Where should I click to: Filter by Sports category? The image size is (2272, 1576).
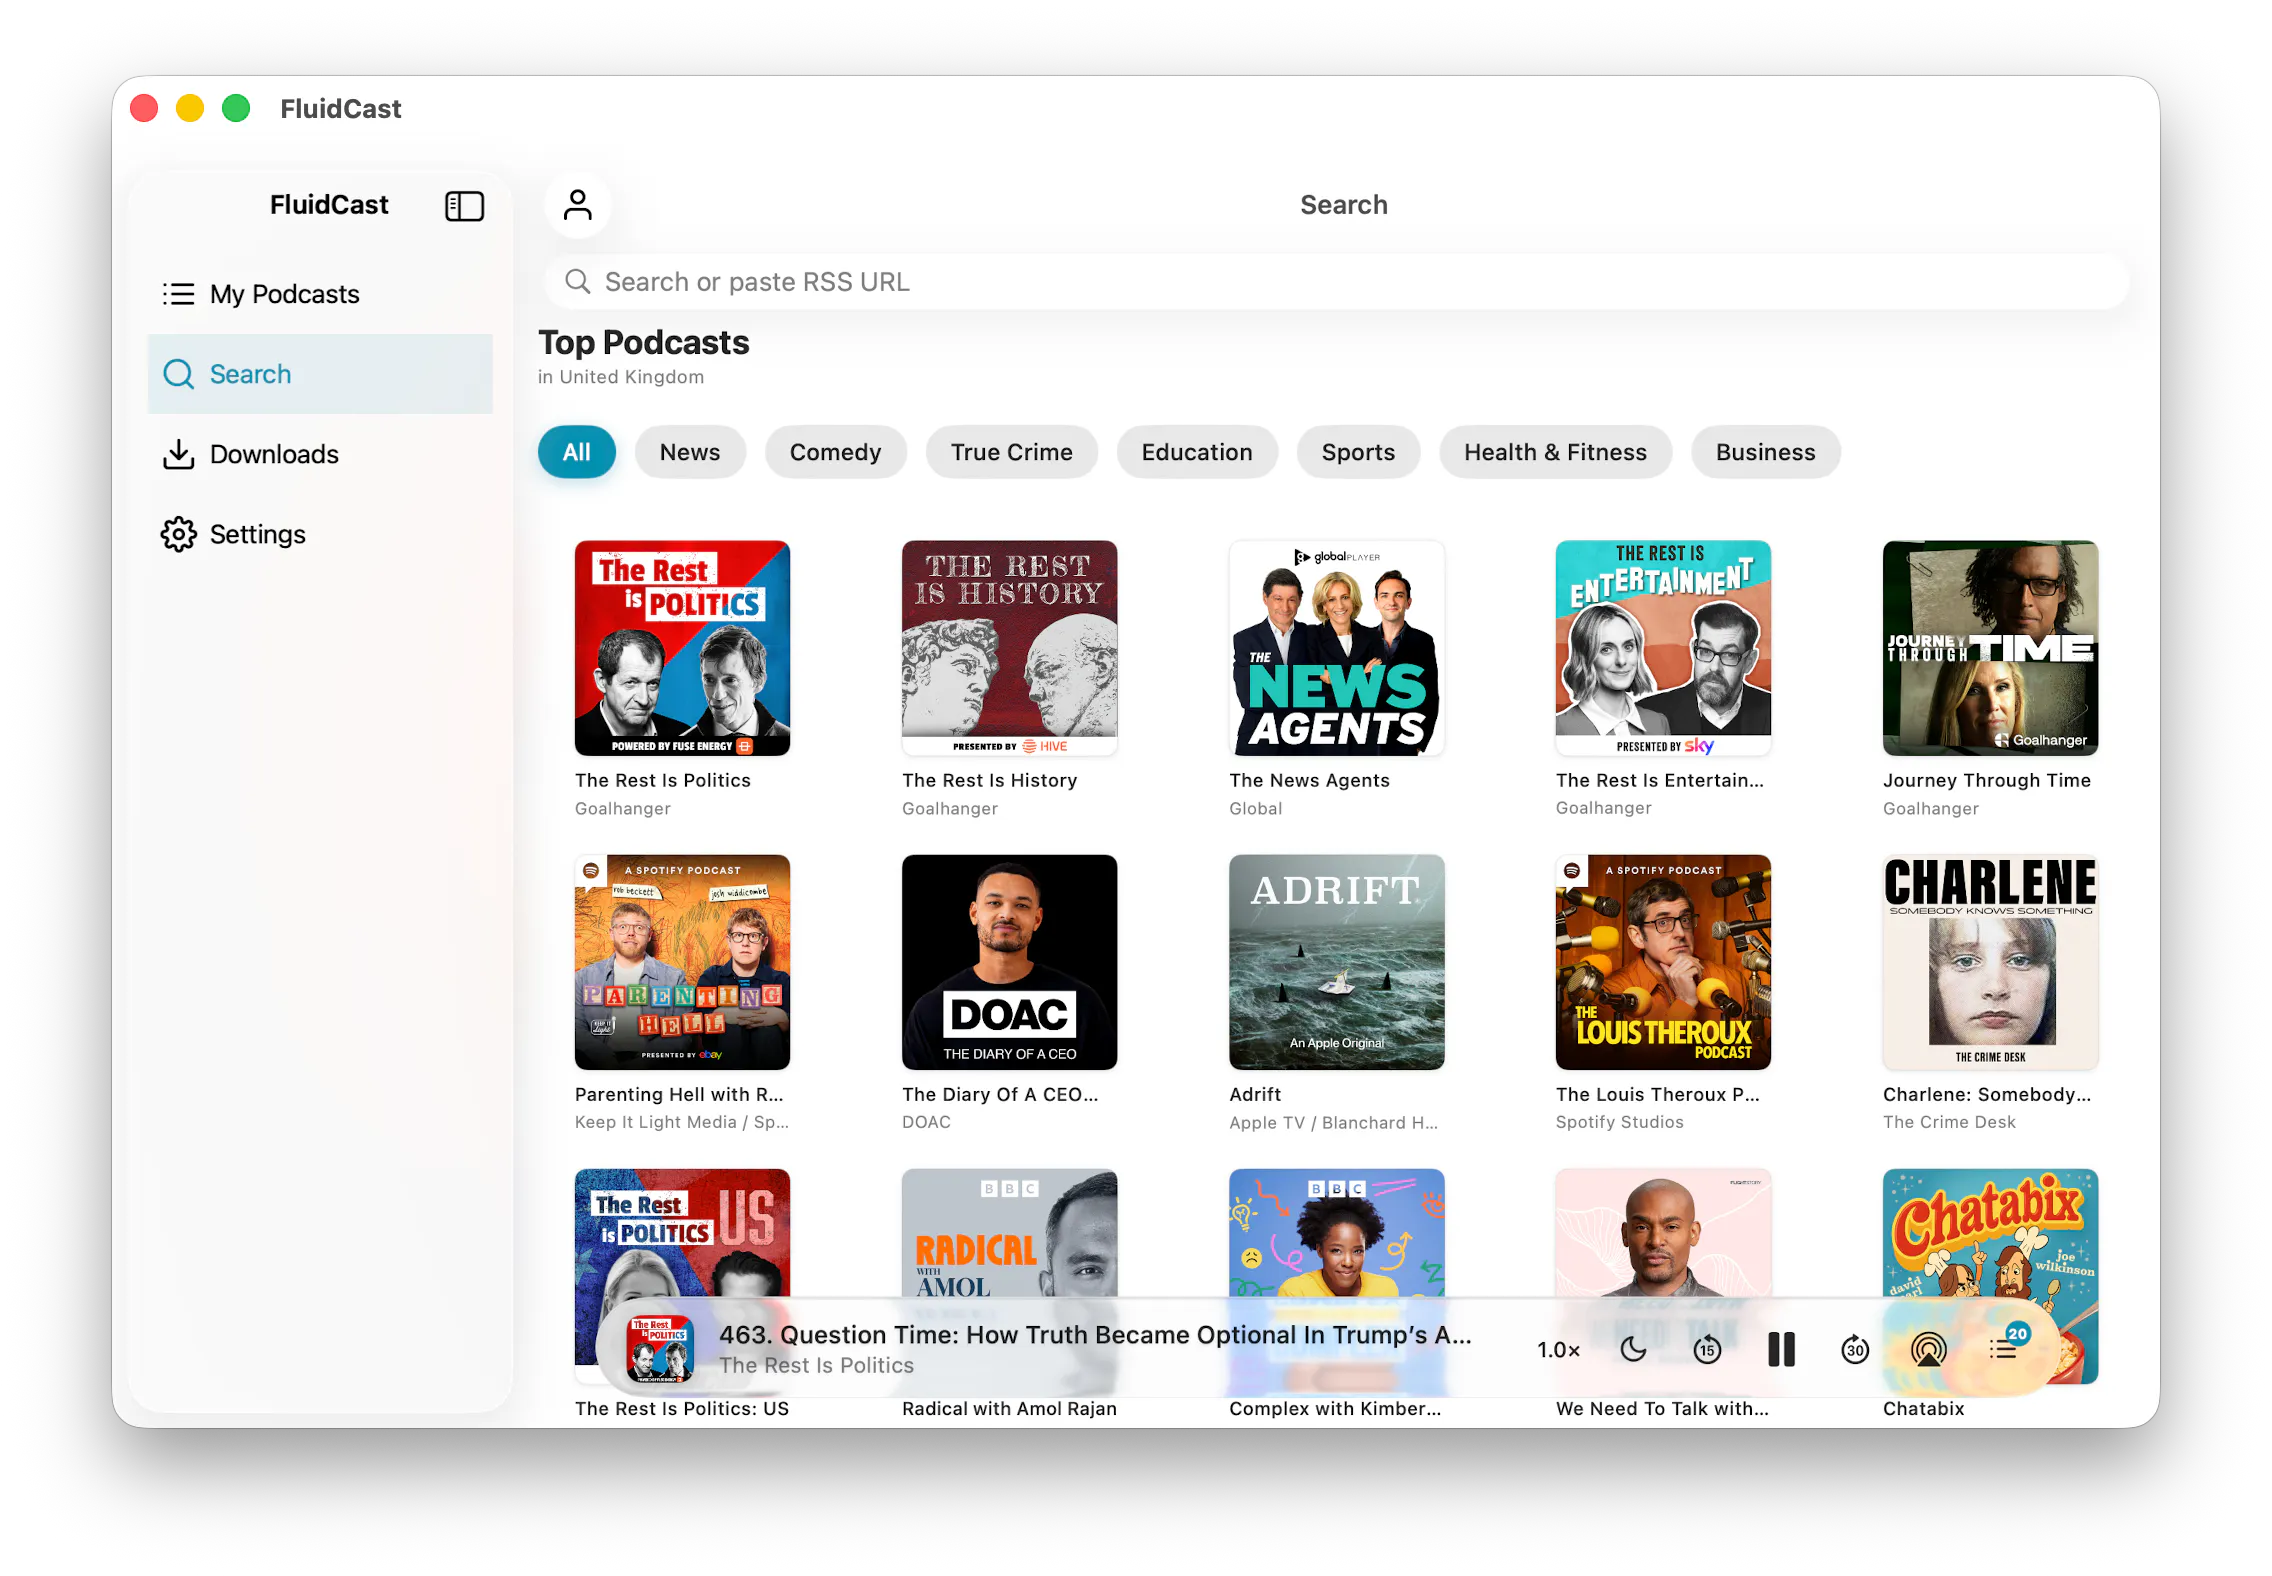(x=1358, y=452)
